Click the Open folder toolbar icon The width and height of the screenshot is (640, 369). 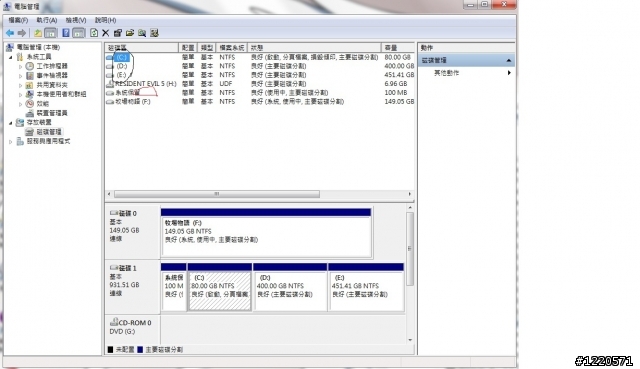[130, 33]
